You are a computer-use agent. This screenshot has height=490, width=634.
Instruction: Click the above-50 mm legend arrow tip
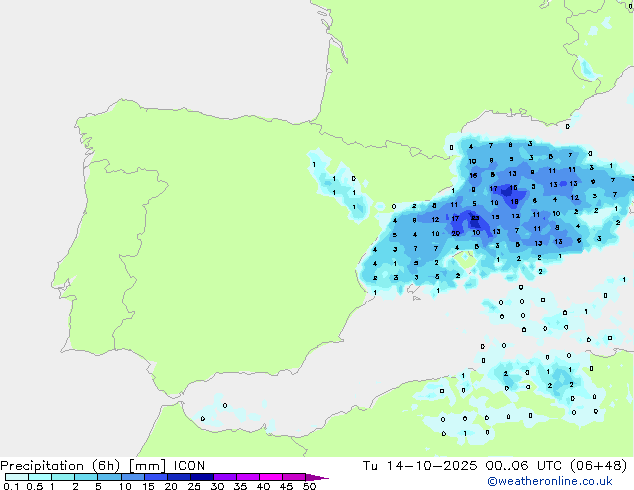[x=317, y=477]
